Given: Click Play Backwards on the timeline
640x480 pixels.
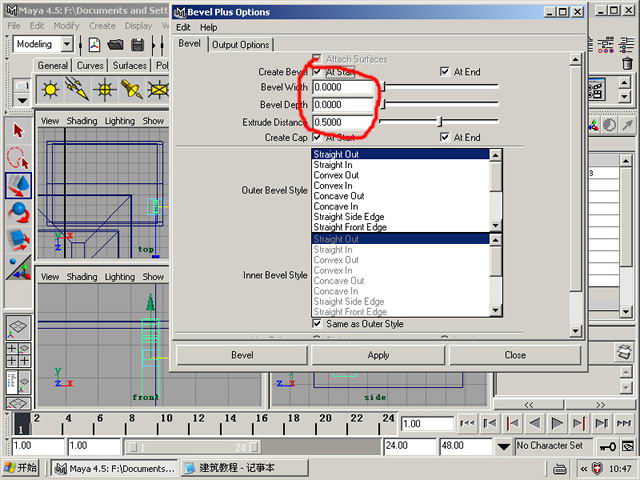Looking at the screenshot, I should (535, 423).
